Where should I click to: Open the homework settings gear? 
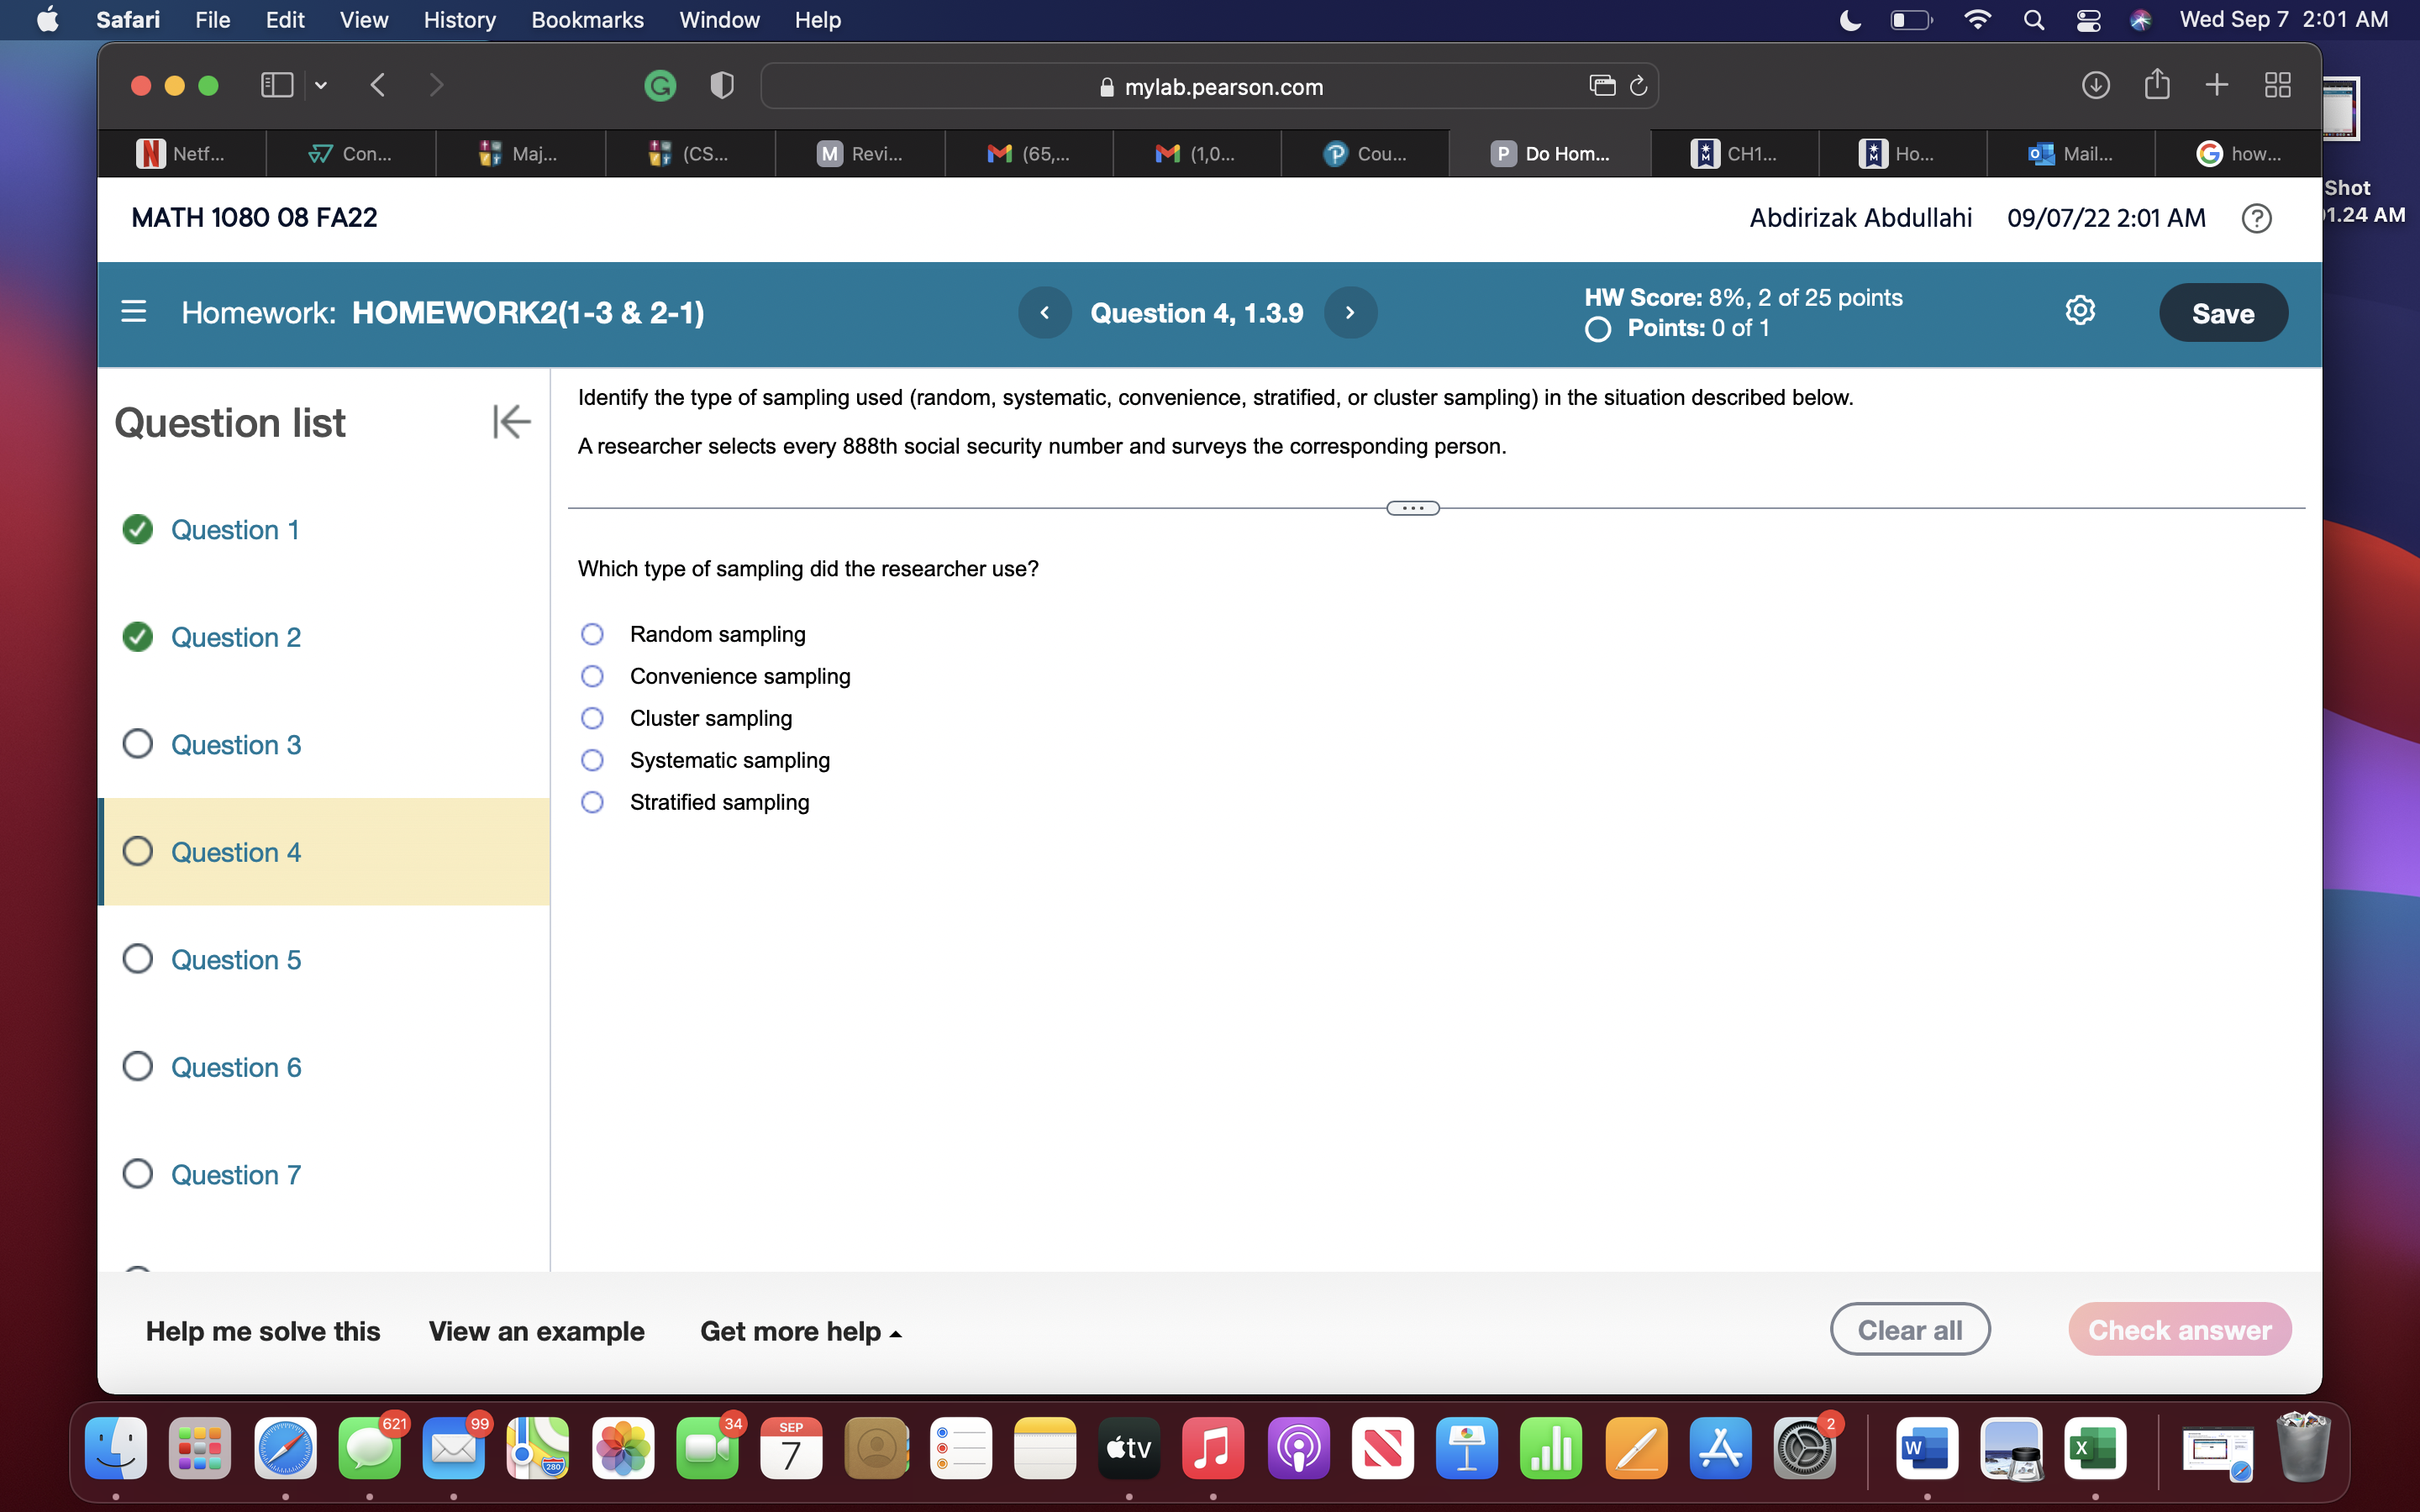(2082, 311)
